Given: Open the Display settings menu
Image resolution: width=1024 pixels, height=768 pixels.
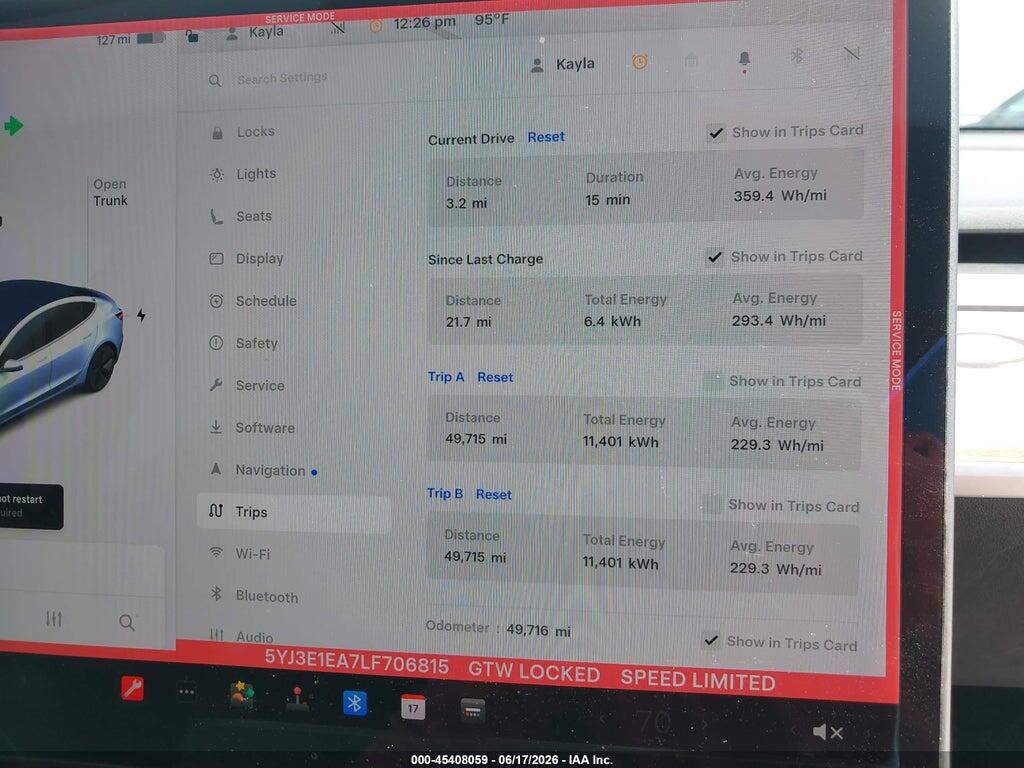Looking at the screenshot, I should [x=259, y=259].
